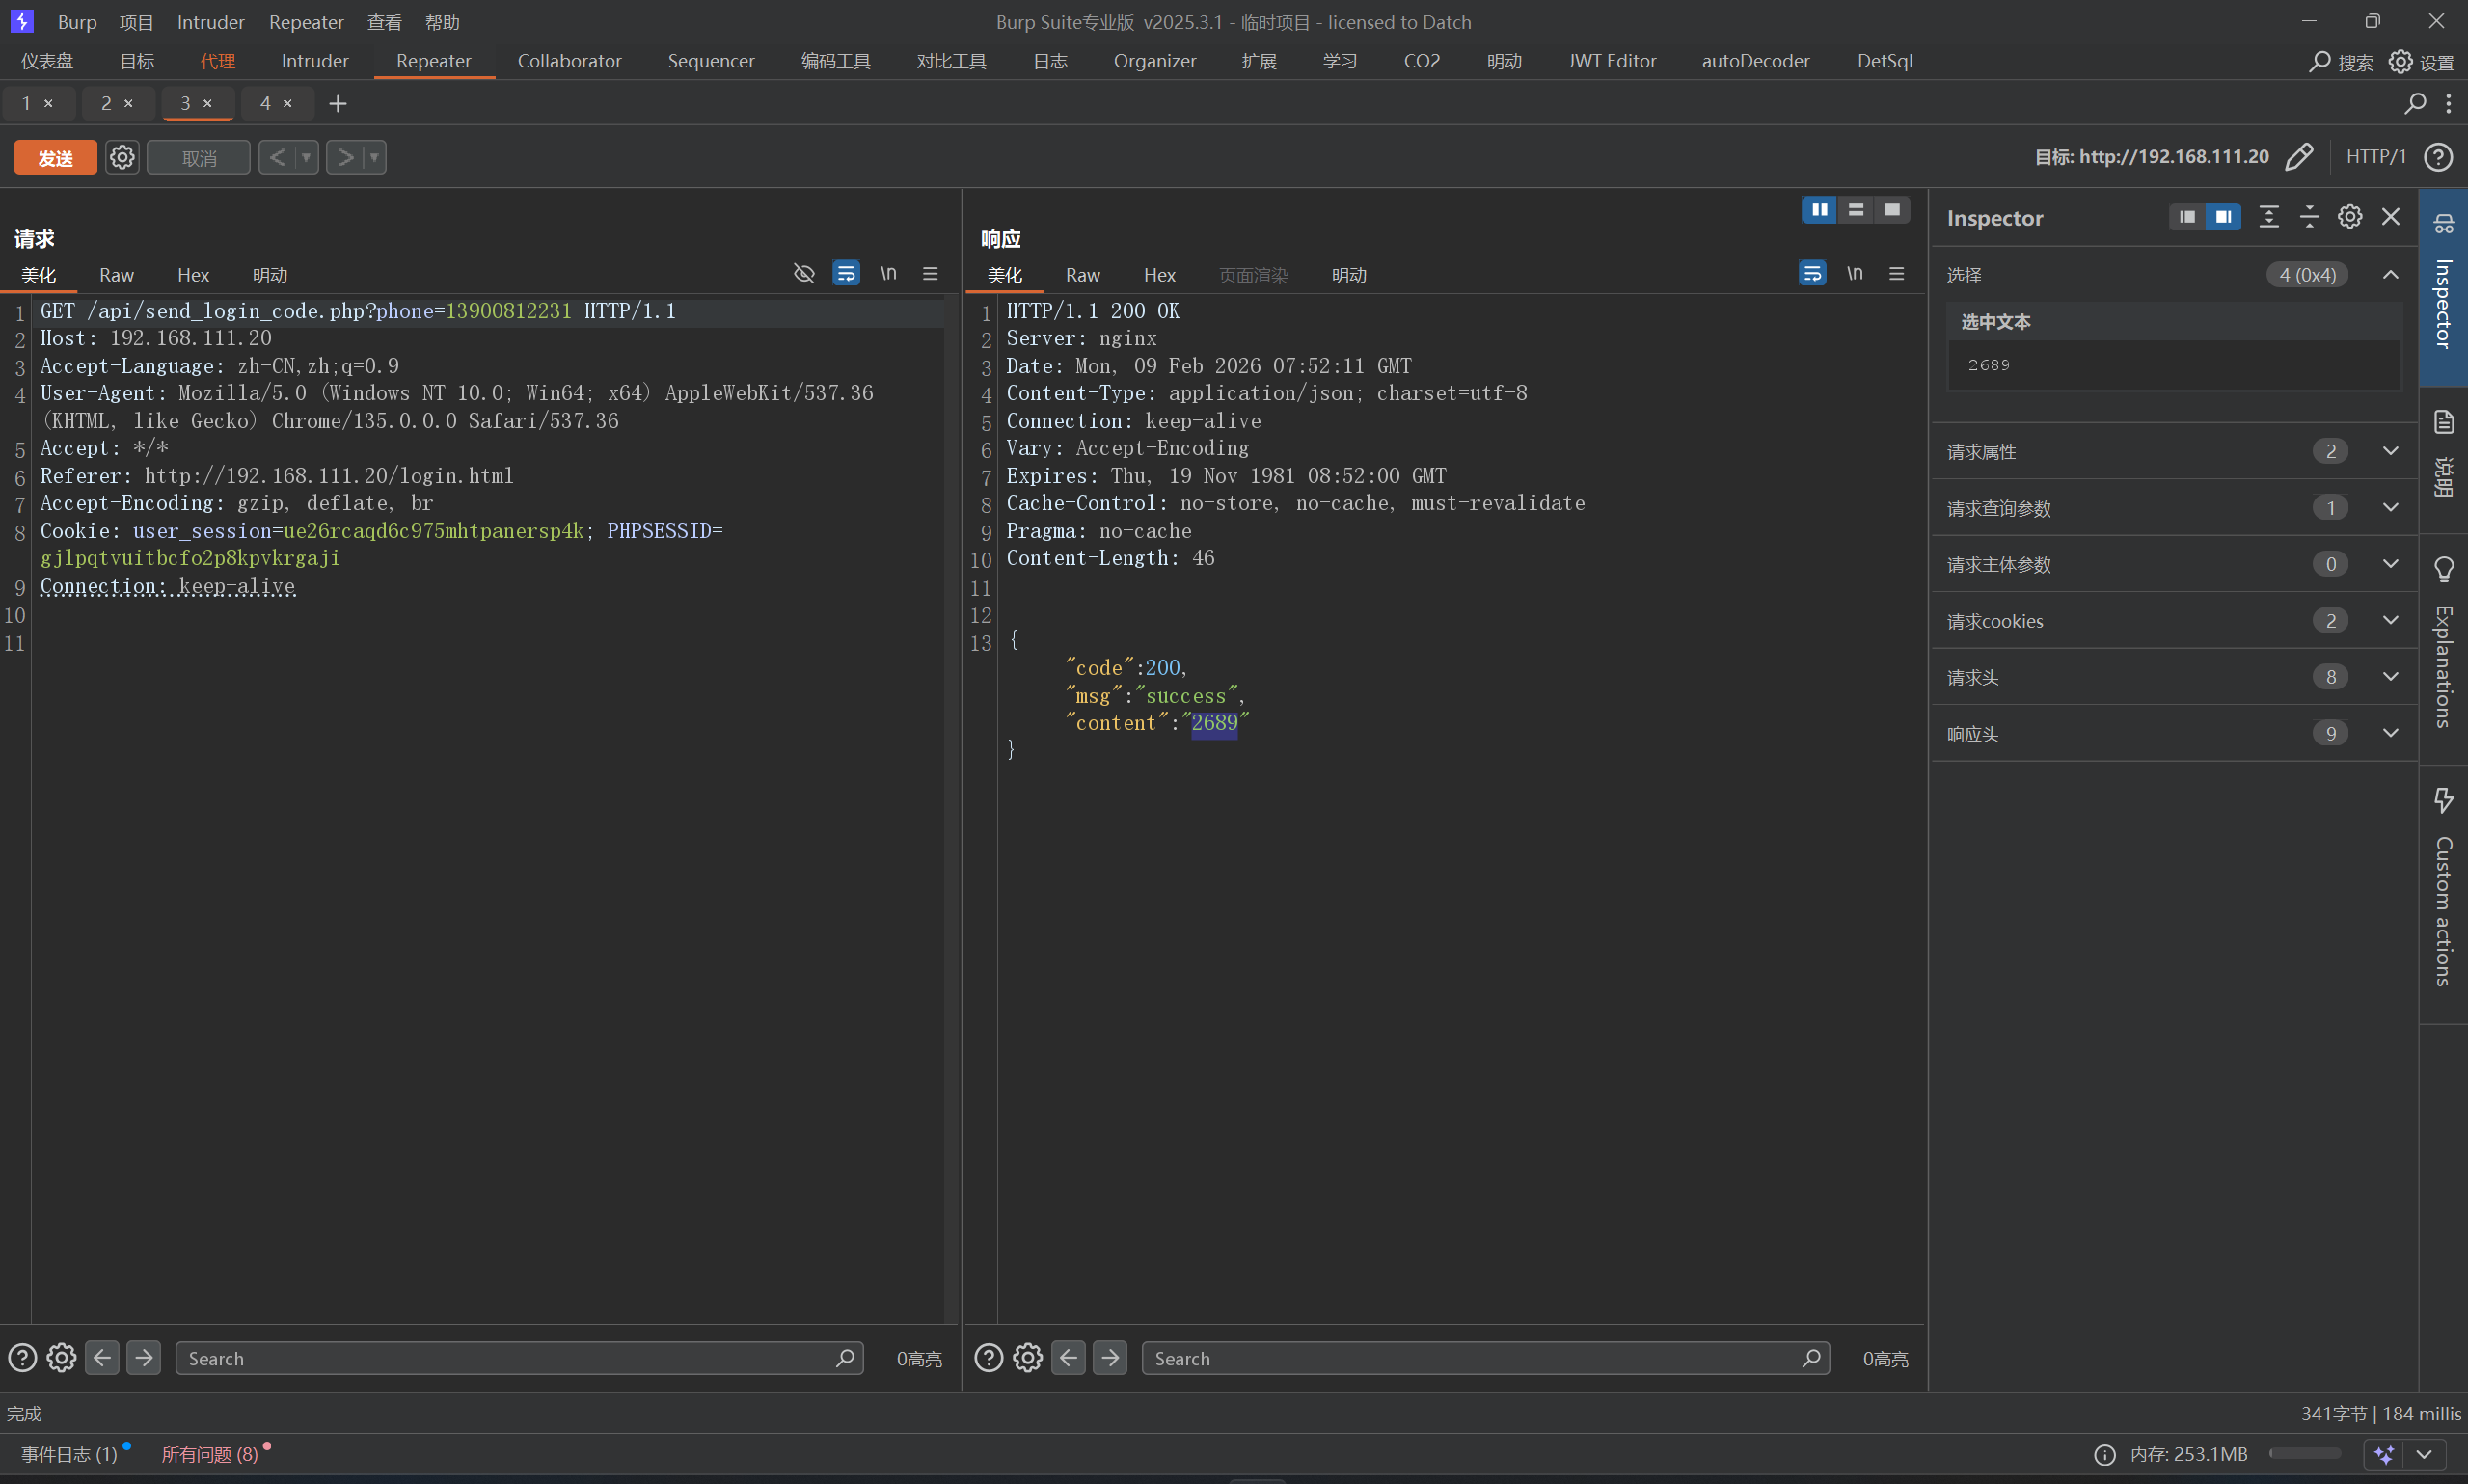
Task: Open 所有问题 (8) issues link
Action: 210,1454
